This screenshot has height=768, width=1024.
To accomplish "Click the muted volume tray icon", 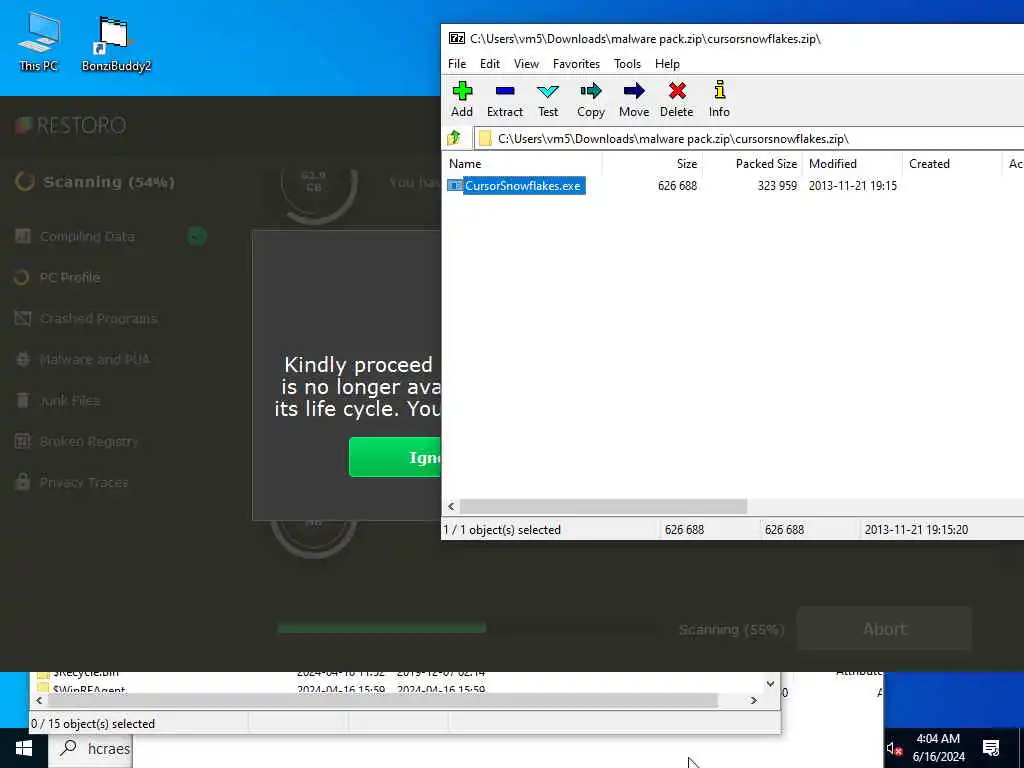I will pyautogui.click(x=894, y=748).
